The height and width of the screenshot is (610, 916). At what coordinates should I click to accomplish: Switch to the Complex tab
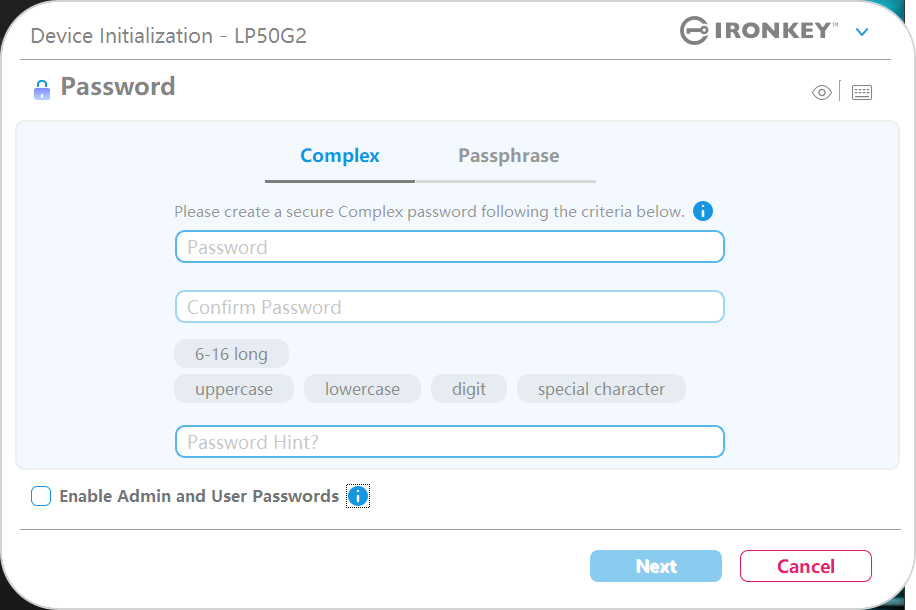[340, 156]
